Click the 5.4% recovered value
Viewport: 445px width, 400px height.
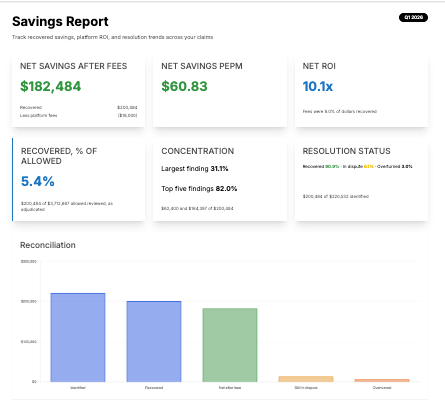pos(38,181)
